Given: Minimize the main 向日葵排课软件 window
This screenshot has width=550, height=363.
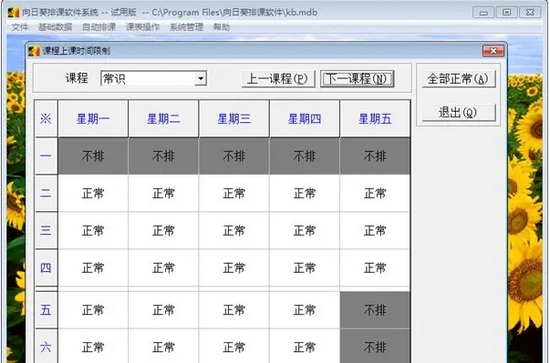Looking at the screenshot, I should (x=484, y=12).
